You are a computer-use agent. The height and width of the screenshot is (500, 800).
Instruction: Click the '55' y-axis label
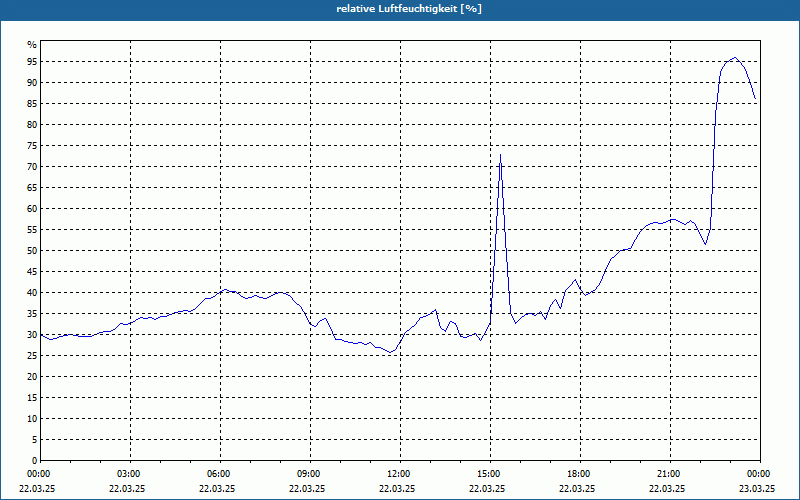(x=32, y=230)
